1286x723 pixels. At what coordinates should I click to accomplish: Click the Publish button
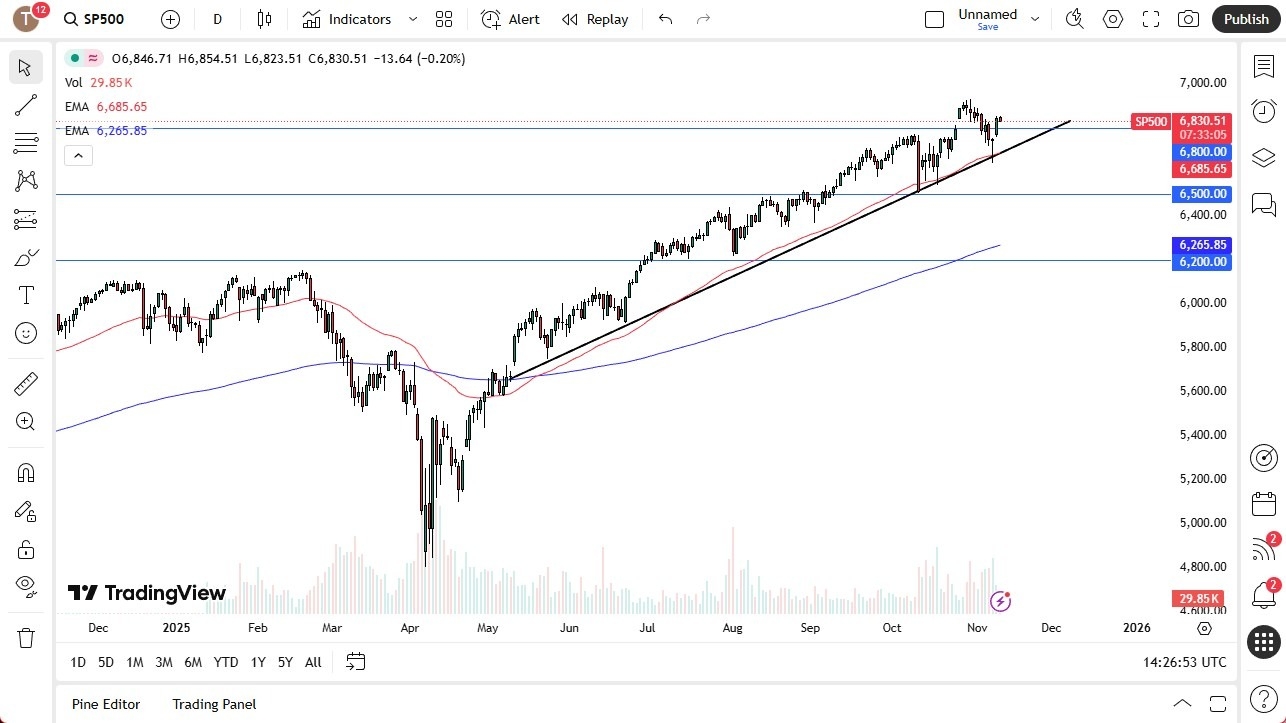coord(1245,19)
